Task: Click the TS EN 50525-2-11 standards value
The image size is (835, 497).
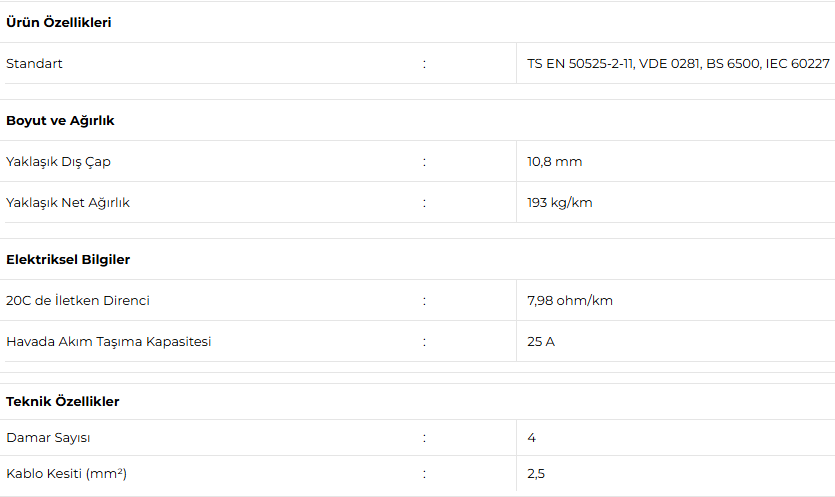Action: 678,63
